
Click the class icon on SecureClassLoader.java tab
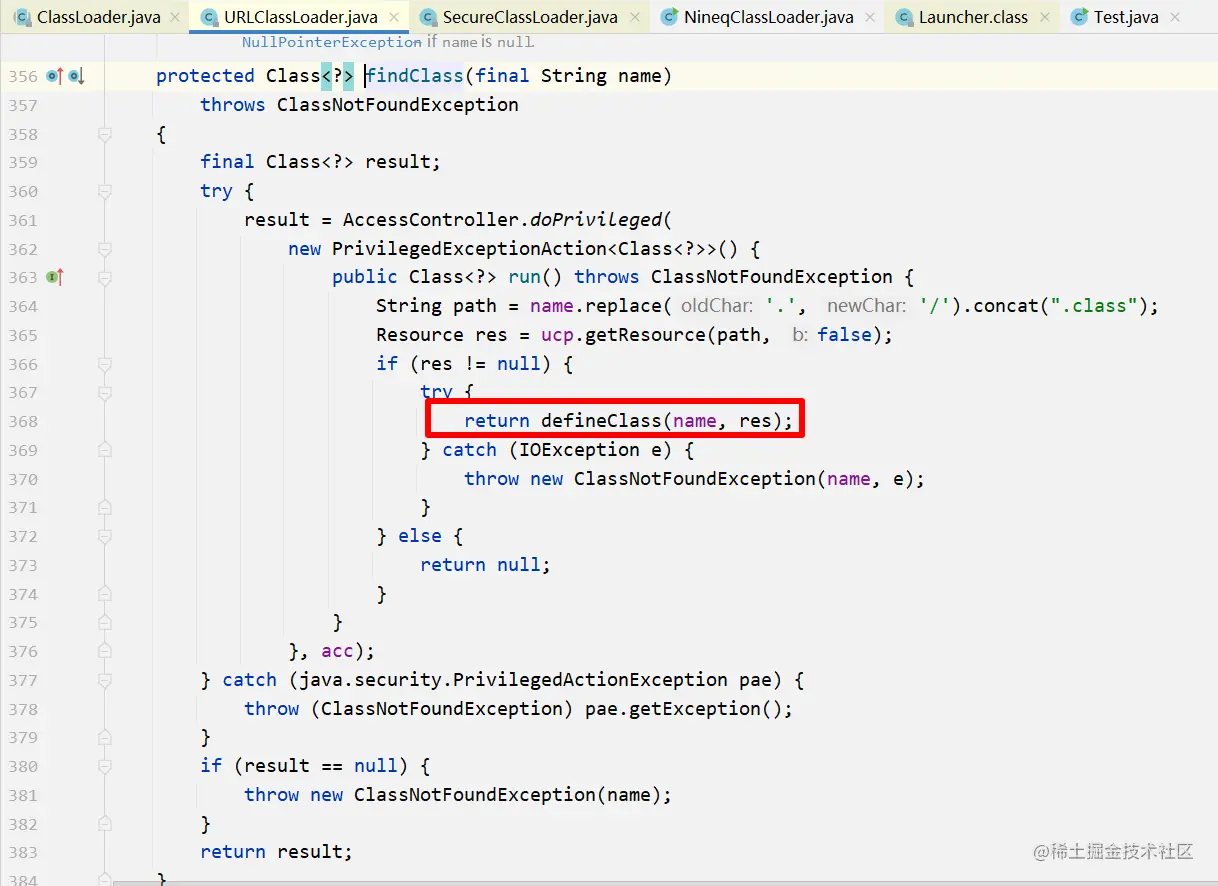pyautogui.click(x=428, y=17)
